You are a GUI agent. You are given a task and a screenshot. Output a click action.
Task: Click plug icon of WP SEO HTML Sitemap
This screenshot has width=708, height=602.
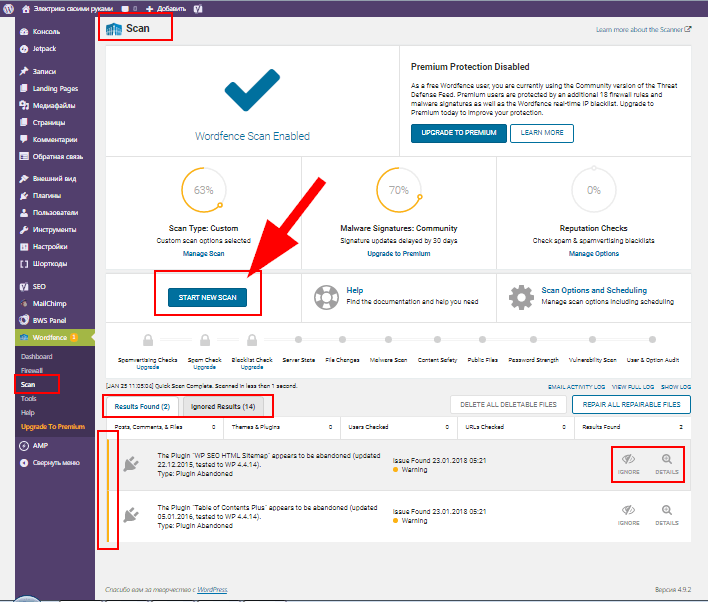pyautogui.click(x=131, y=464)
